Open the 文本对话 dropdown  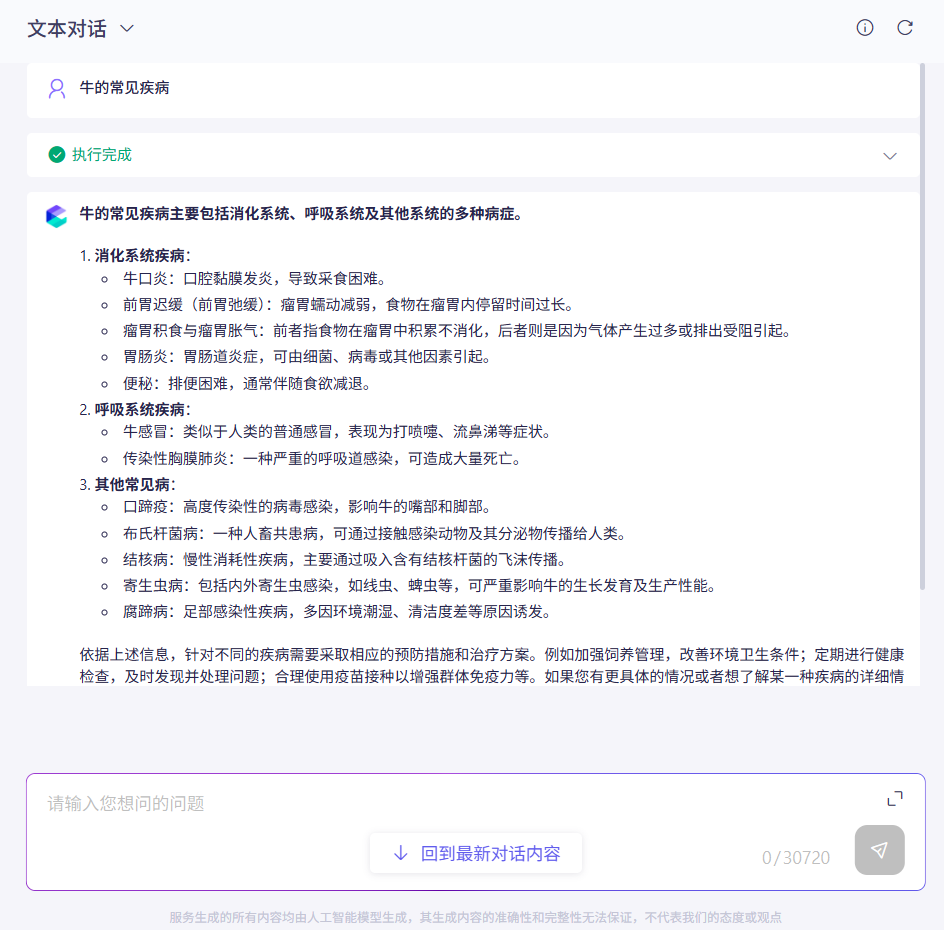coord(81,28)
